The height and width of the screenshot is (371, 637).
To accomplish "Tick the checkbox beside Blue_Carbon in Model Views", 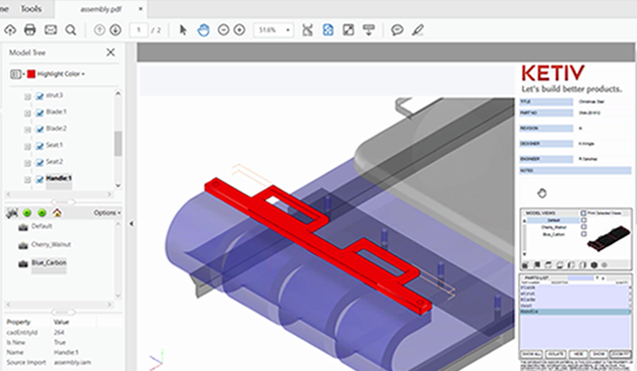I will [583, 234].
